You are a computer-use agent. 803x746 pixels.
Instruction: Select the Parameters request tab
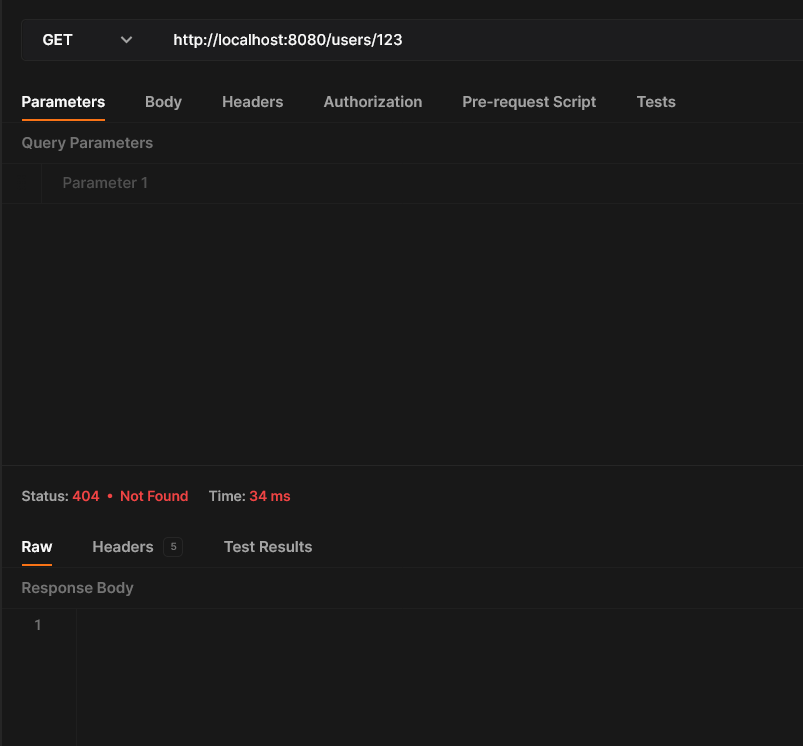63,102
